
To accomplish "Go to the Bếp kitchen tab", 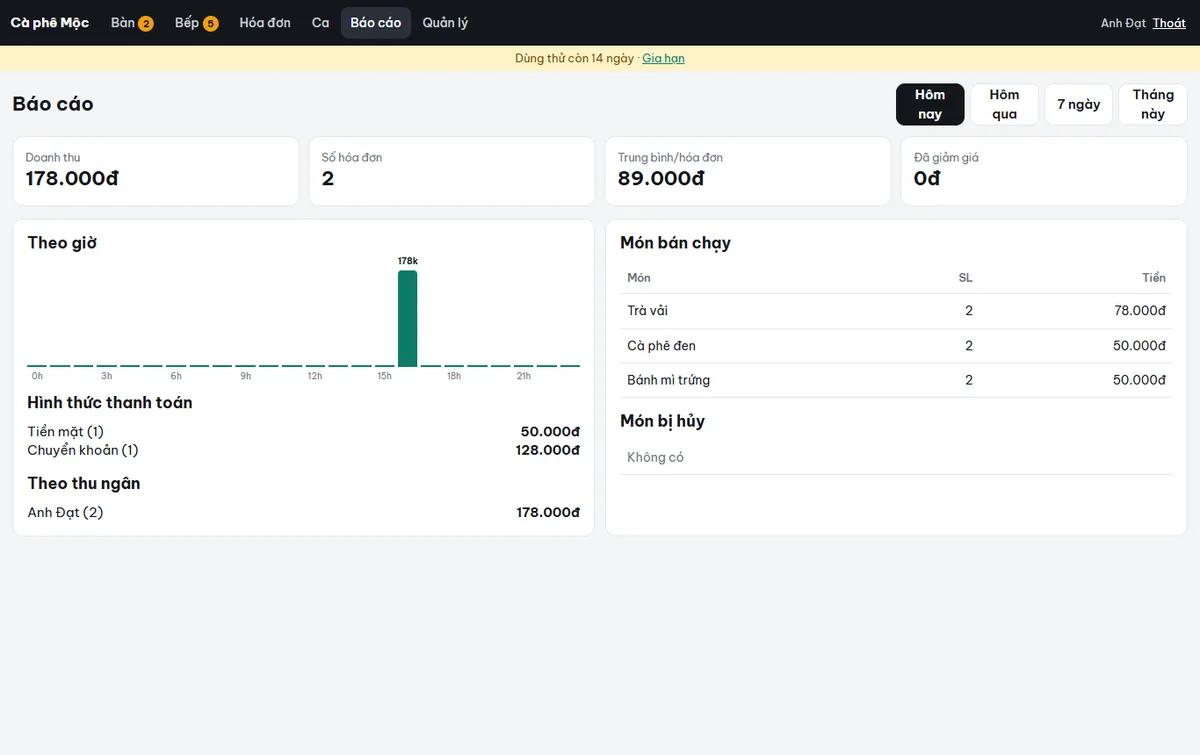I will (196, 23).
